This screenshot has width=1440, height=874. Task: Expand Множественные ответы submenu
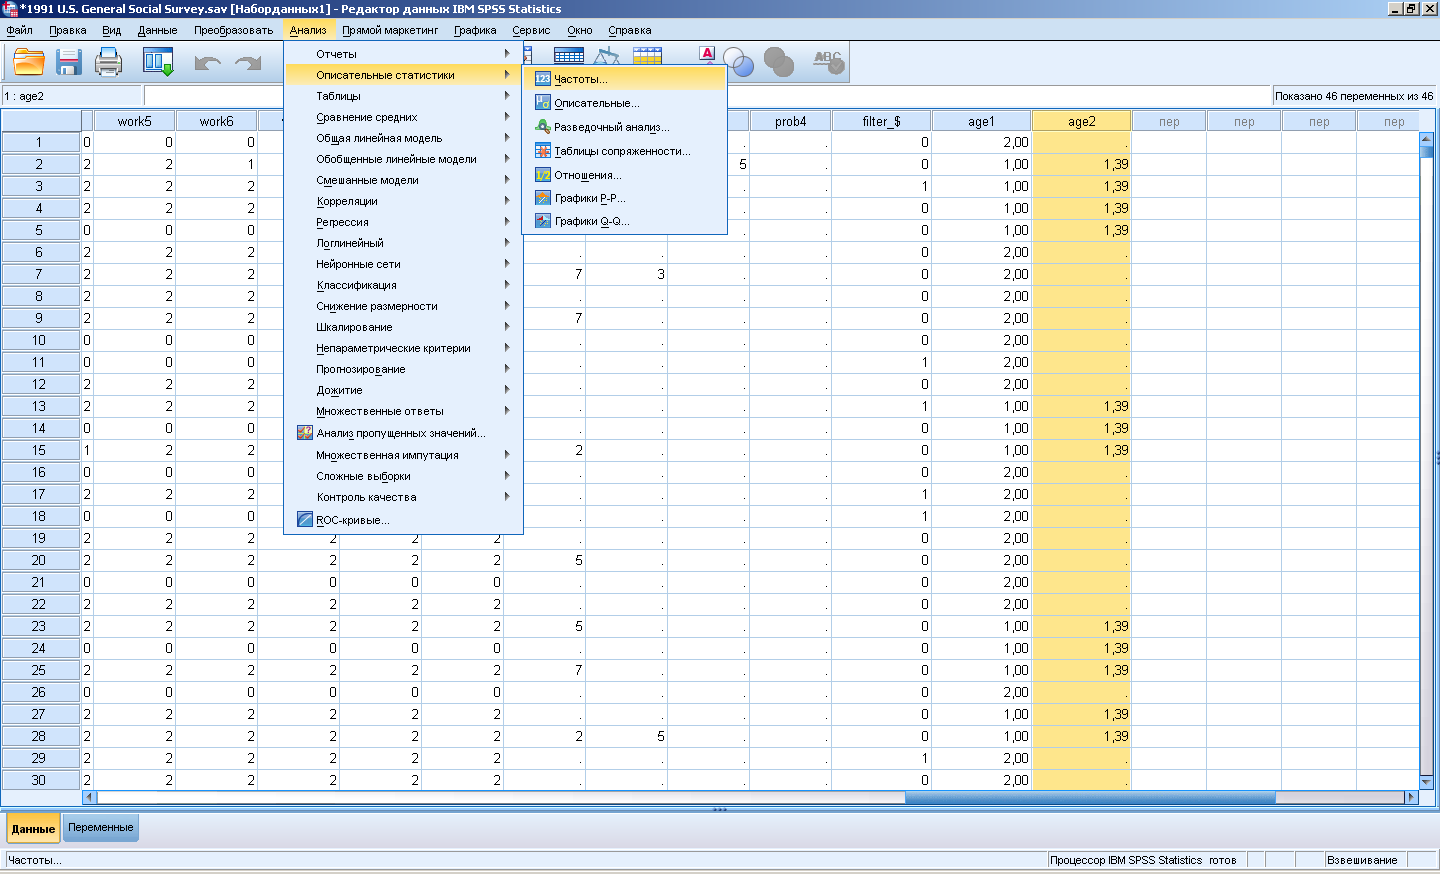[x=403, y=411]
